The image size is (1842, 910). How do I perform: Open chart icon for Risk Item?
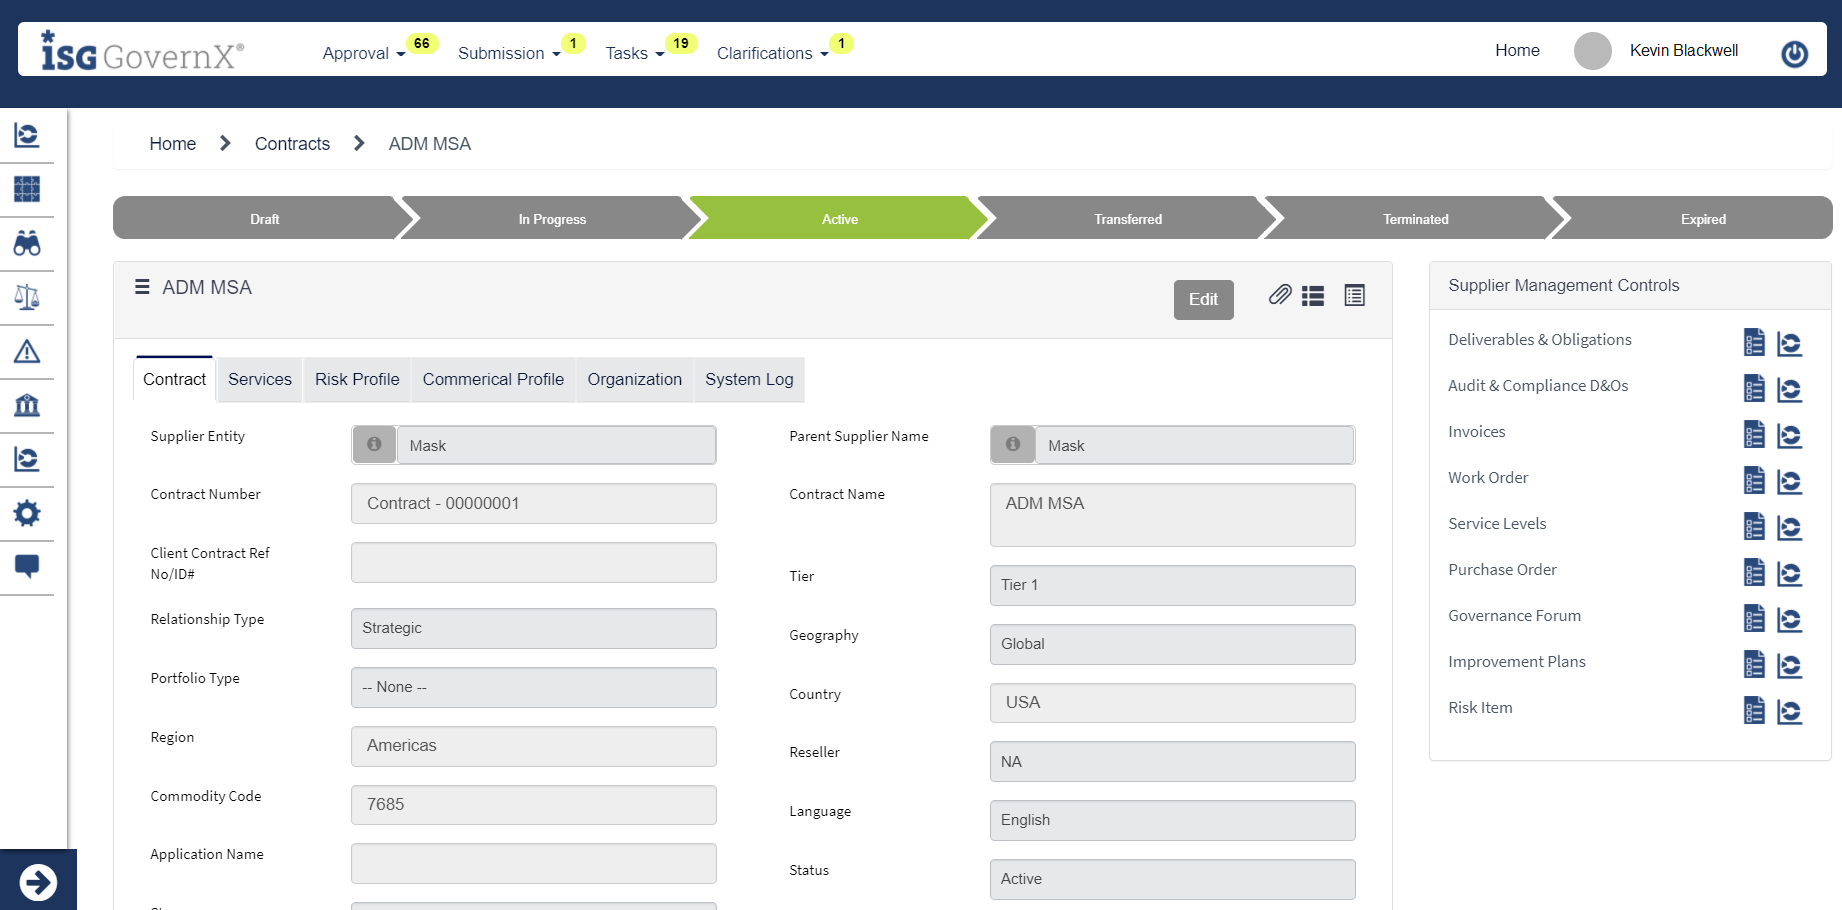coord(1789,711)
